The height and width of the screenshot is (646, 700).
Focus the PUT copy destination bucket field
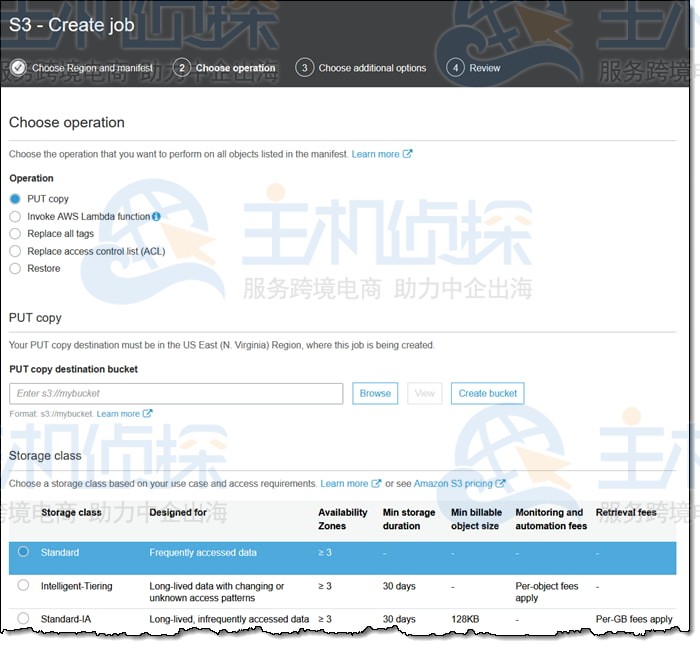pyautogui.click(x=176, y=393)
